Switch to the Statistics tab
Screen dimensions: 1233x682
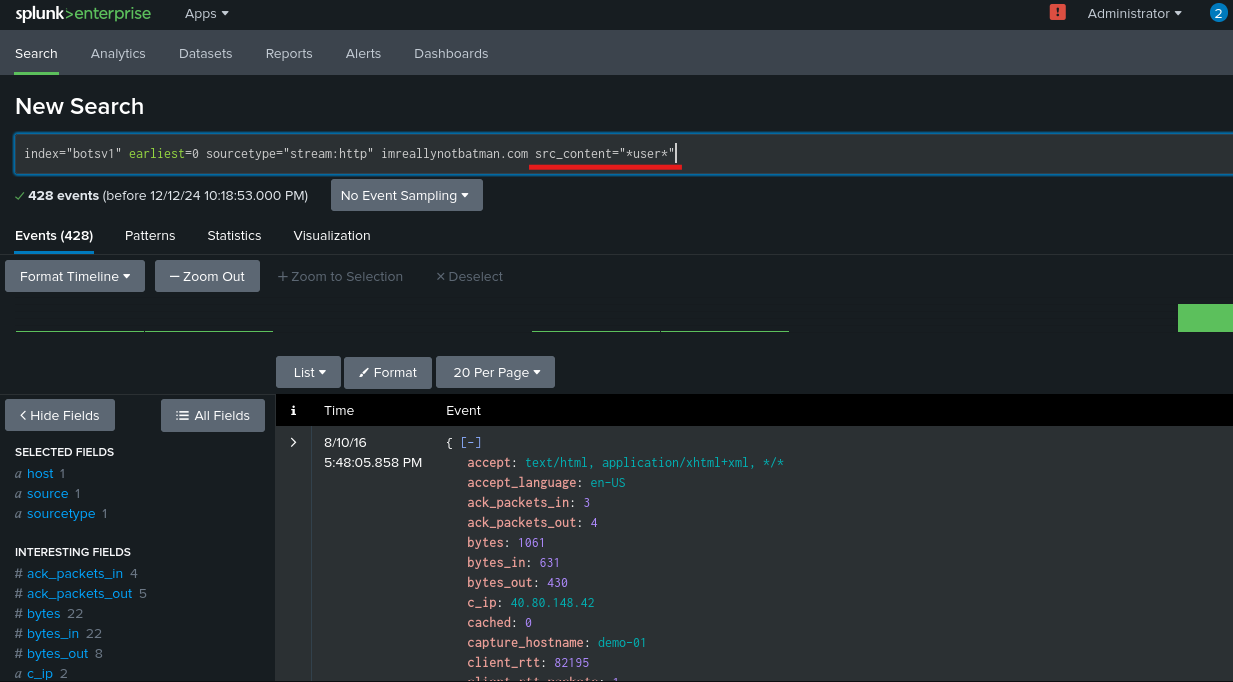(x=234, y=236)
